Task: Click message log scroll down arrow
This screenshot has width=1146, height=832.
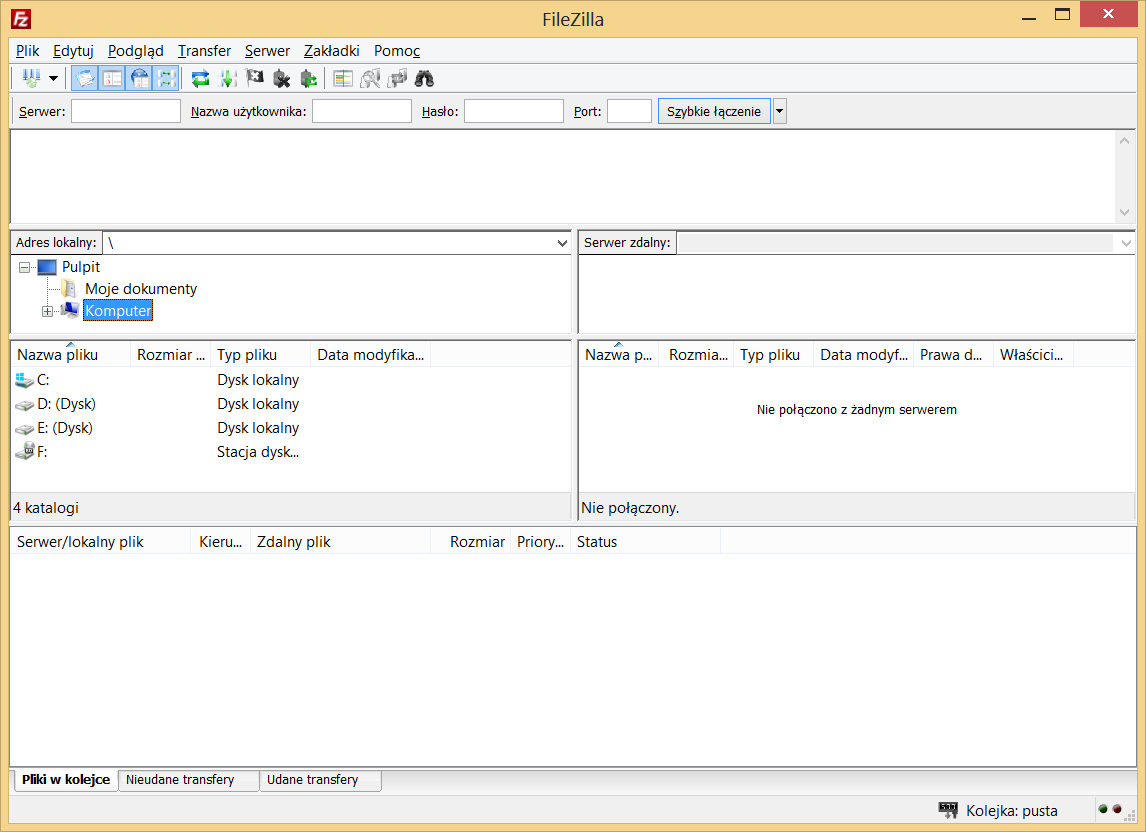Action: click(1124, 213)
